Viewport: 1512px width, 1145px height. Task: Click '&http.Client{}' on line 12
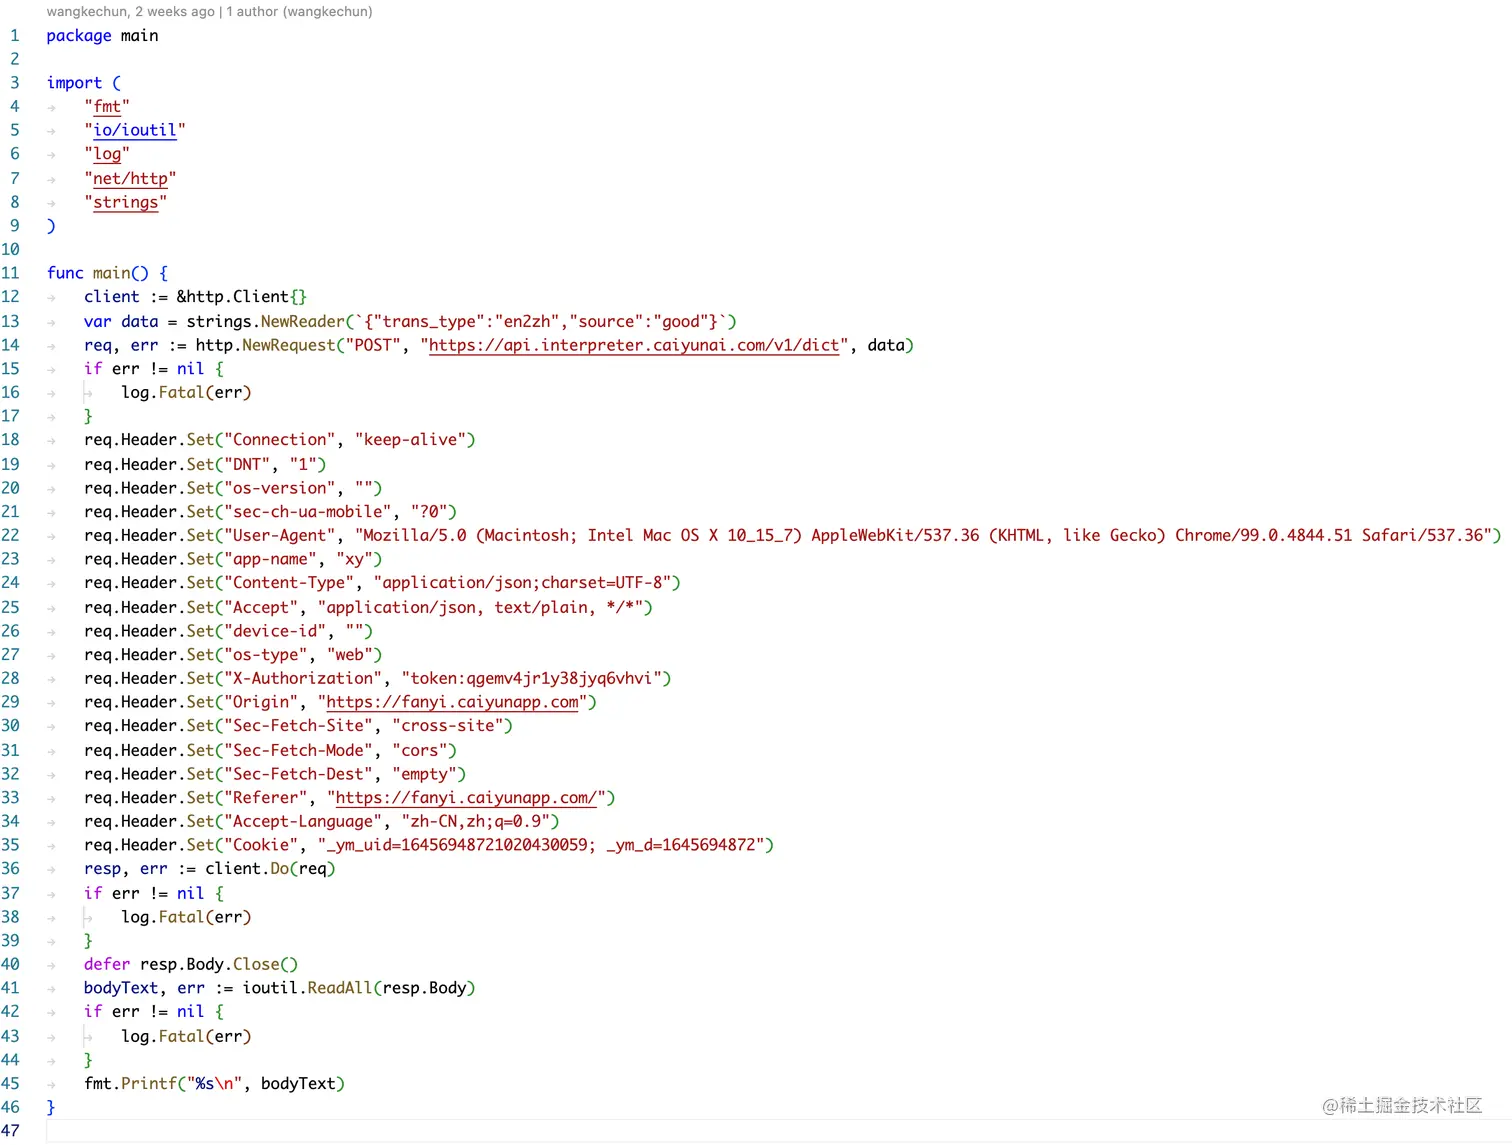pyautogui.click(x=242, y=297)
